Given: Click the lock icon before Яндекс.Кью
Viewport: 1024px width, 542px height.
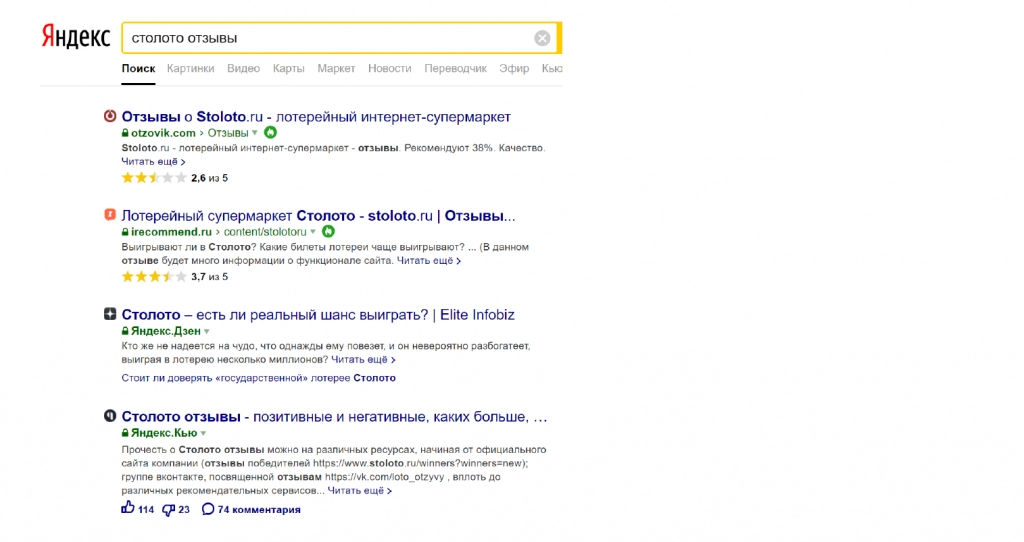Looking at the screenshot, I should [125, 433].
